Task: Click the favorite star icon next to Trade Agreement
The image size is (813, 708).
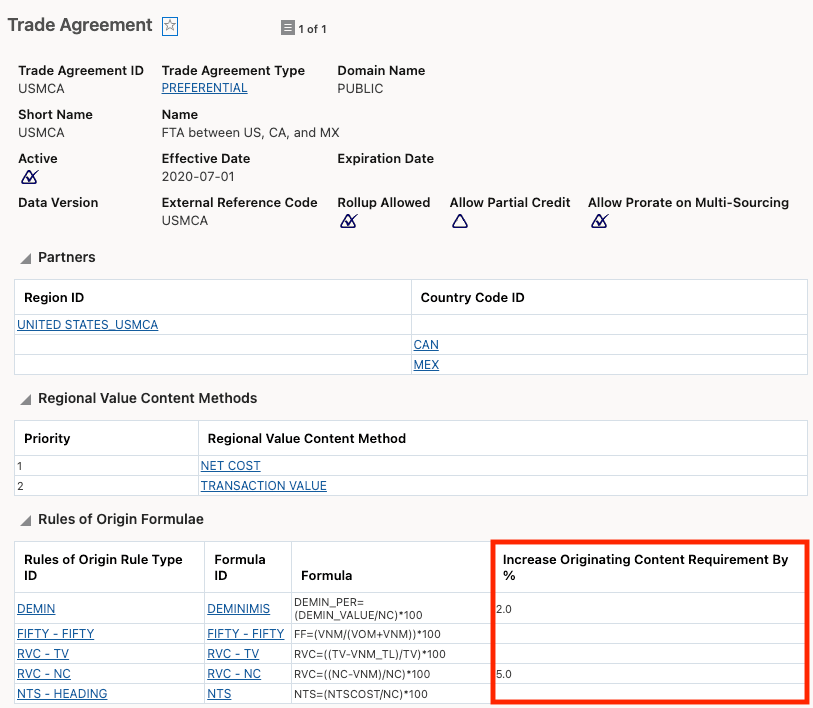Action: click(169, 26)
